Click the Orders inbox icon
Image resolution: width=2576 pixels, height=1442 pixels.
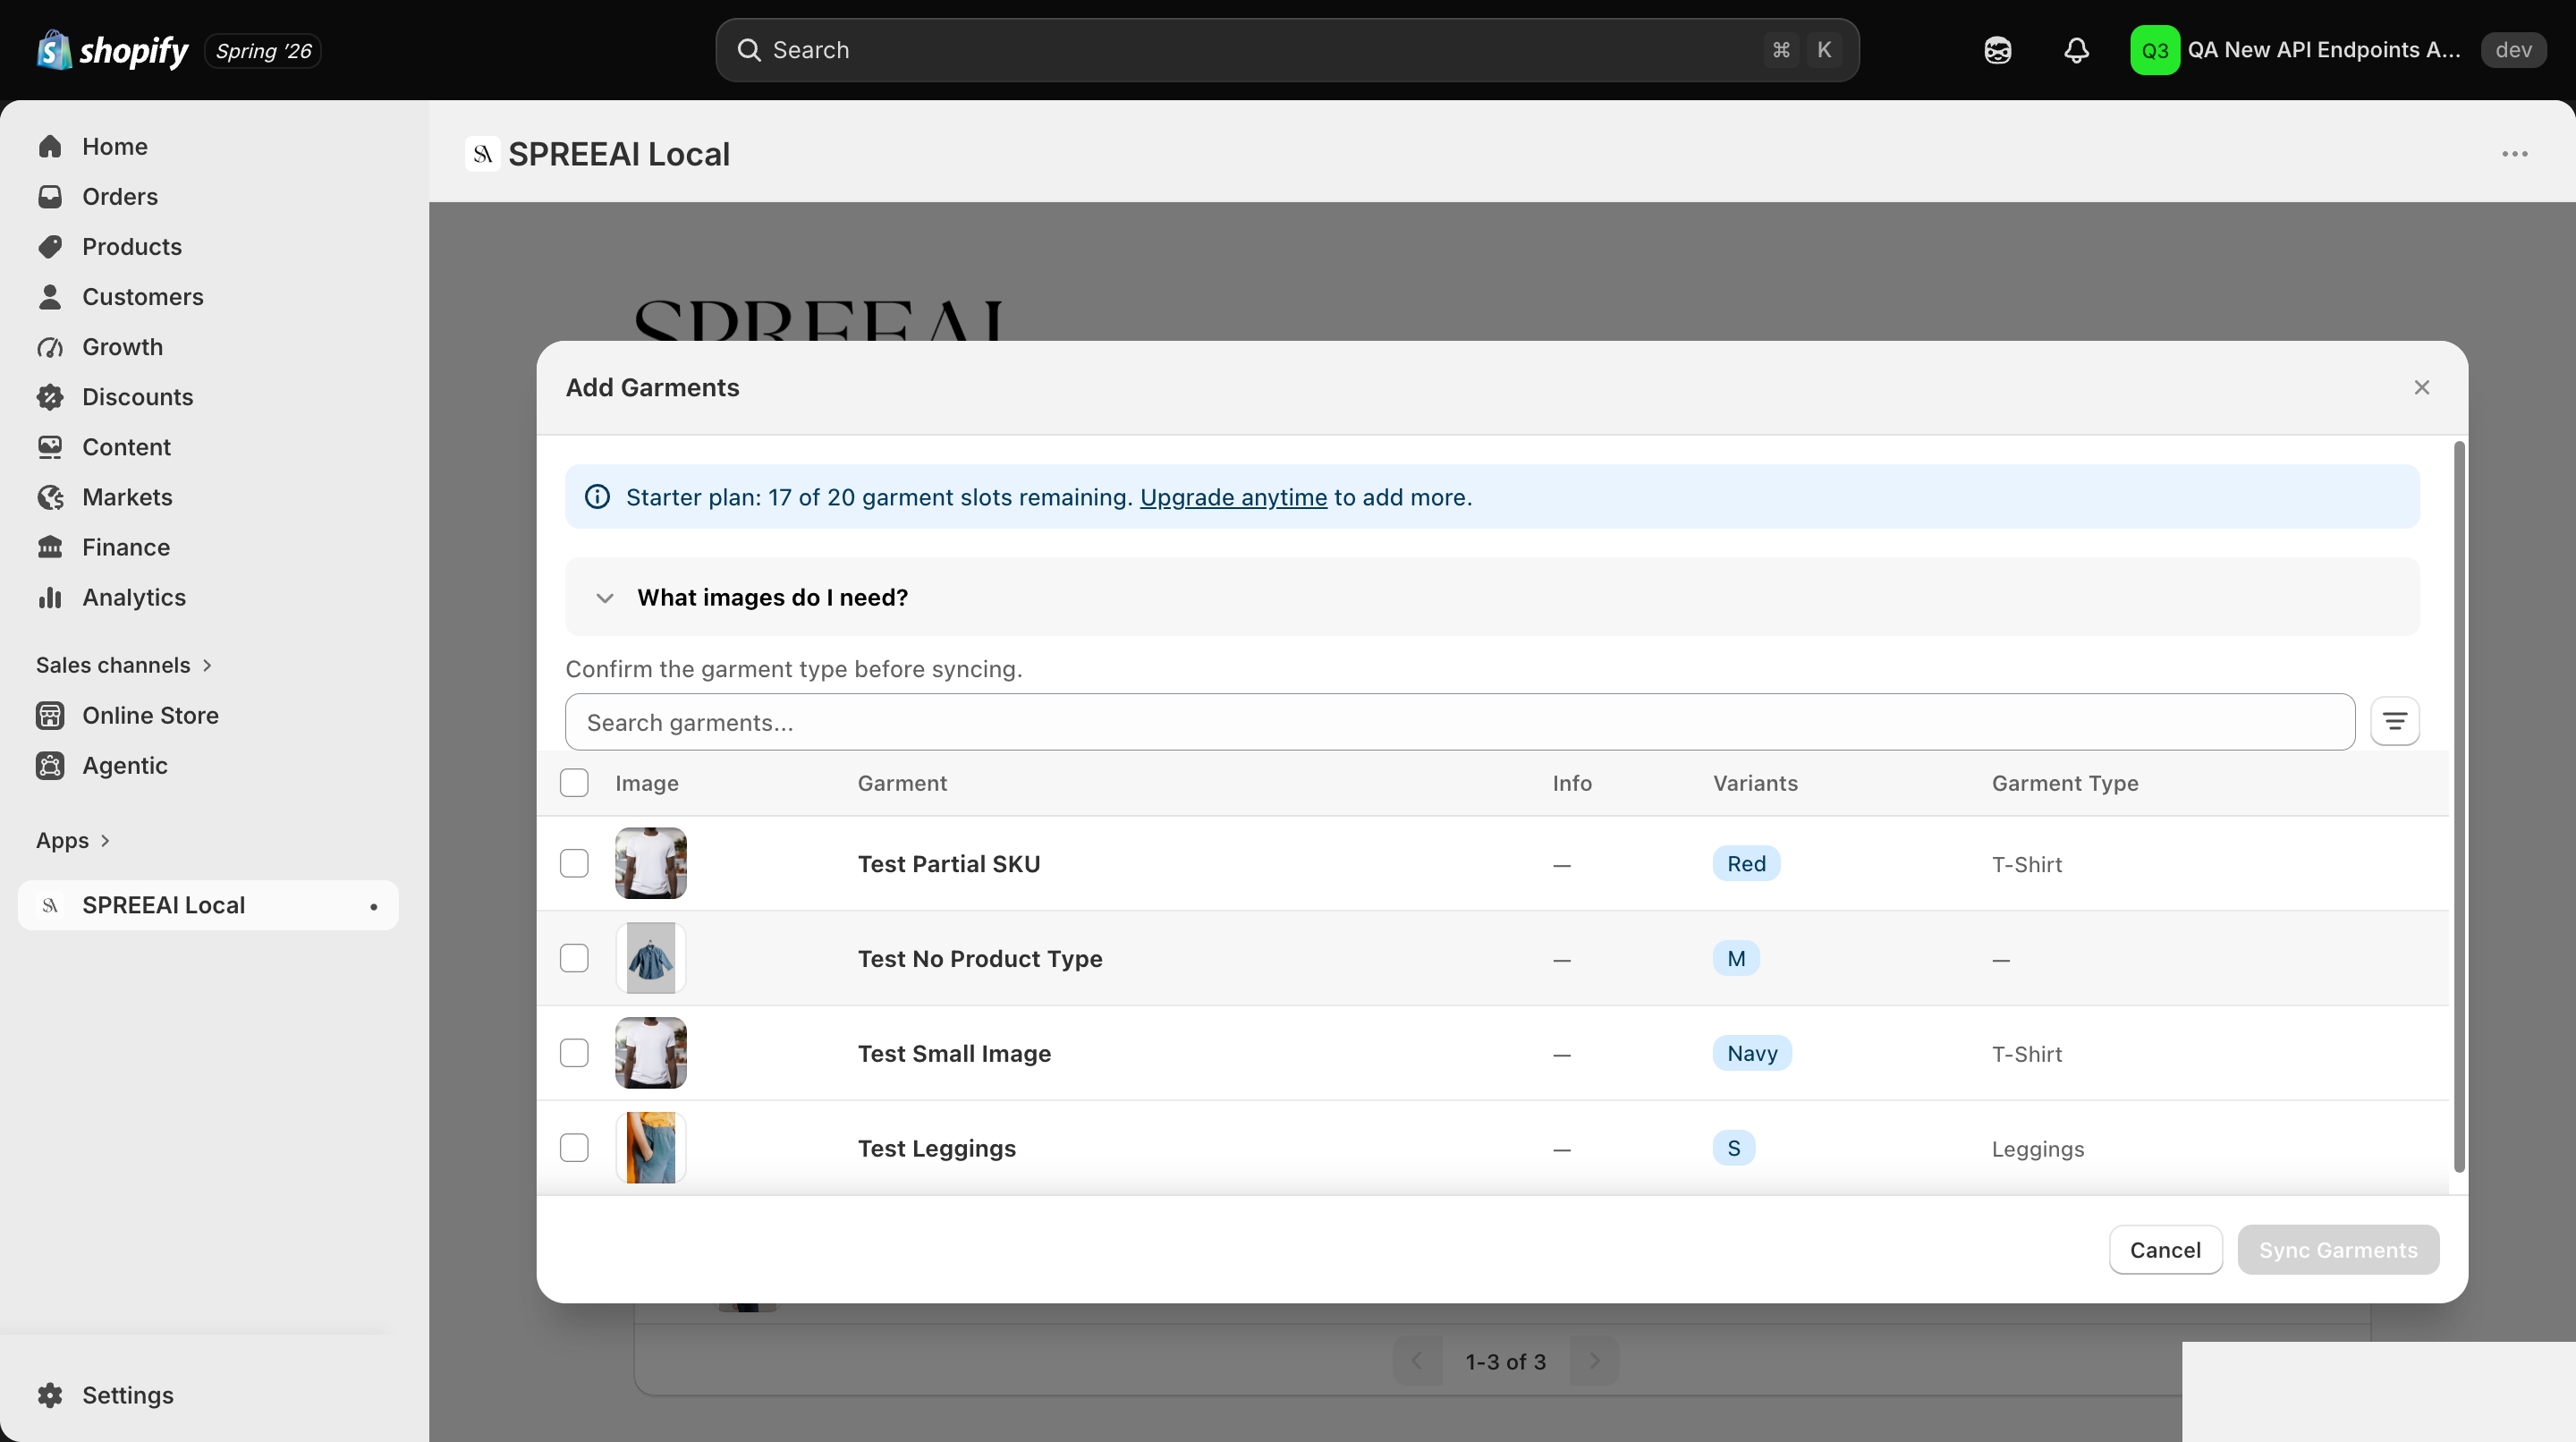pos(50,197)
